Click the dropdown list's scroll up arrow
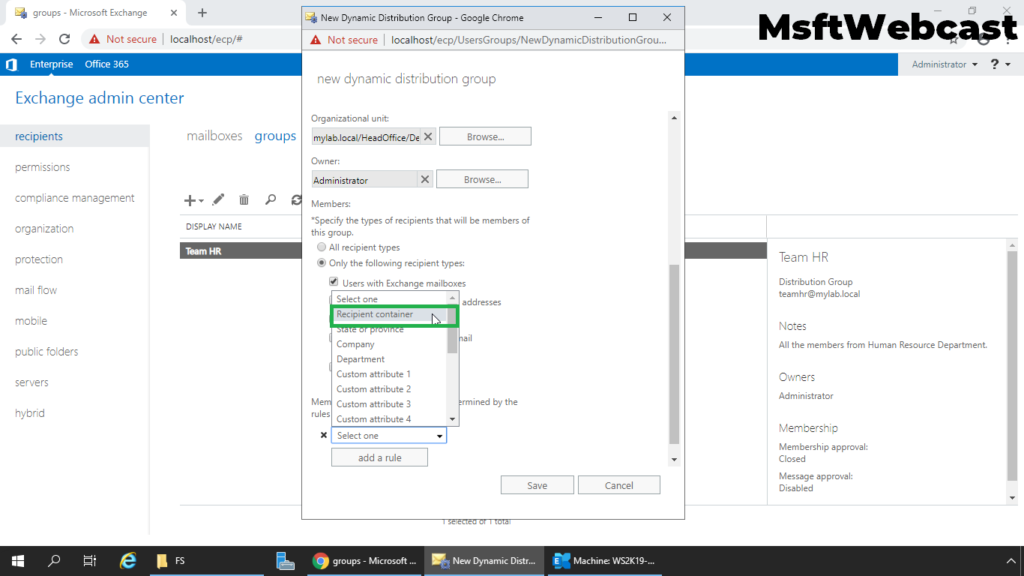The image size is (1024, 576). click(452, 298)
